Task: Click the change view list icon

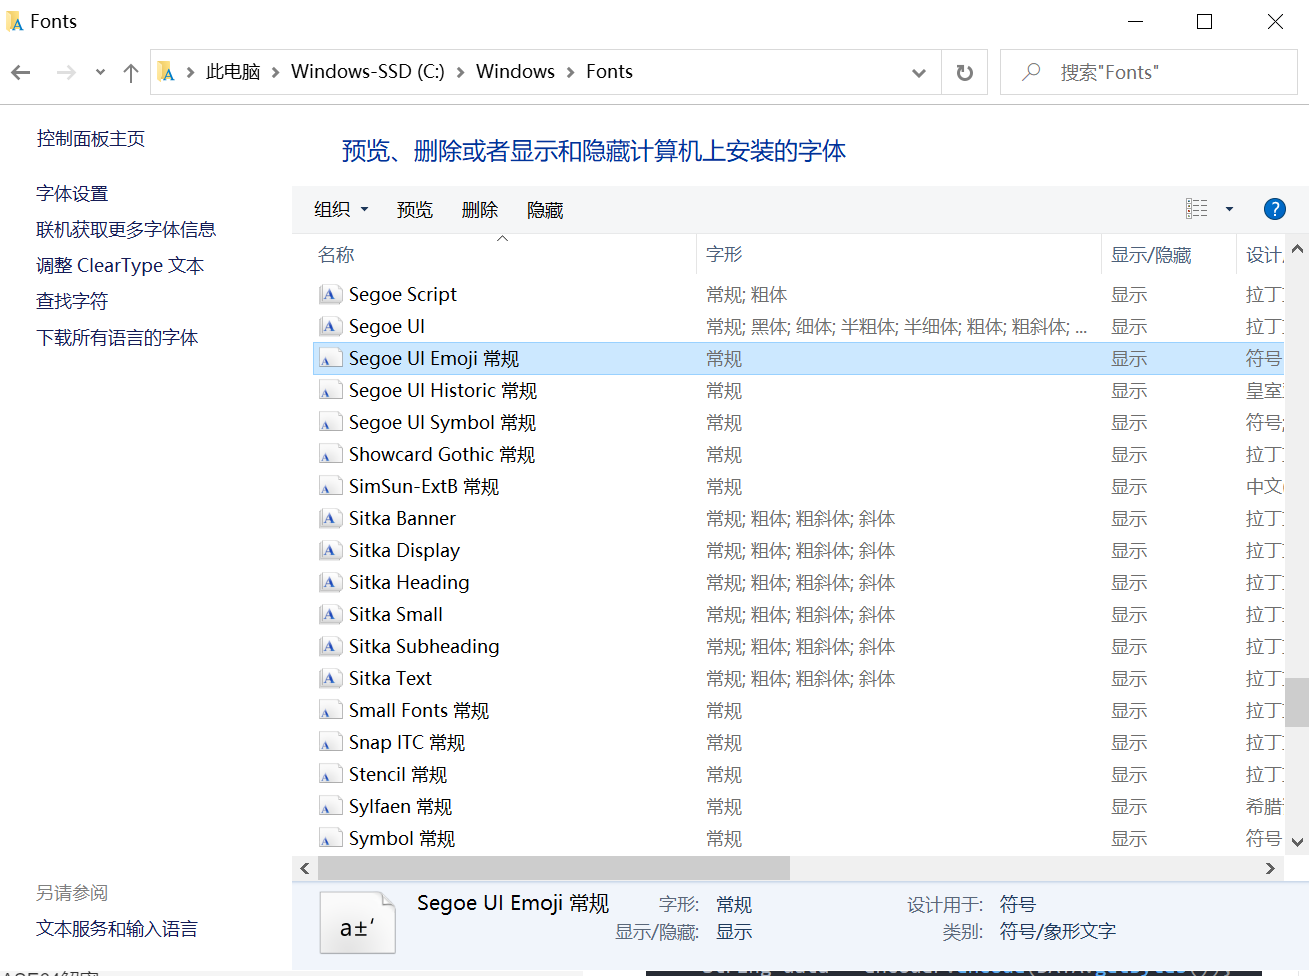Action: tap(1196, 208)
